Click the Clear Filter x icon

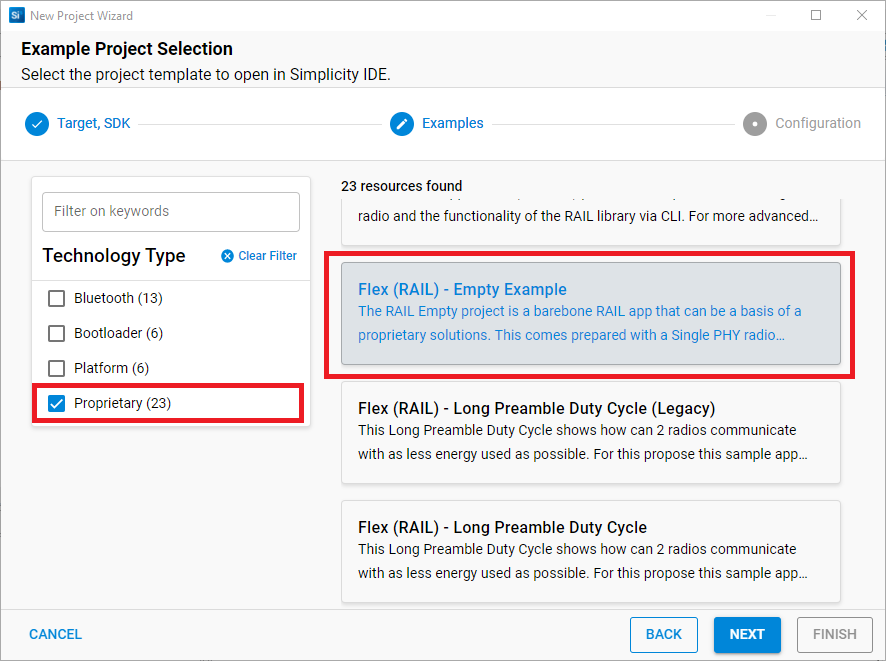point(227,256)
